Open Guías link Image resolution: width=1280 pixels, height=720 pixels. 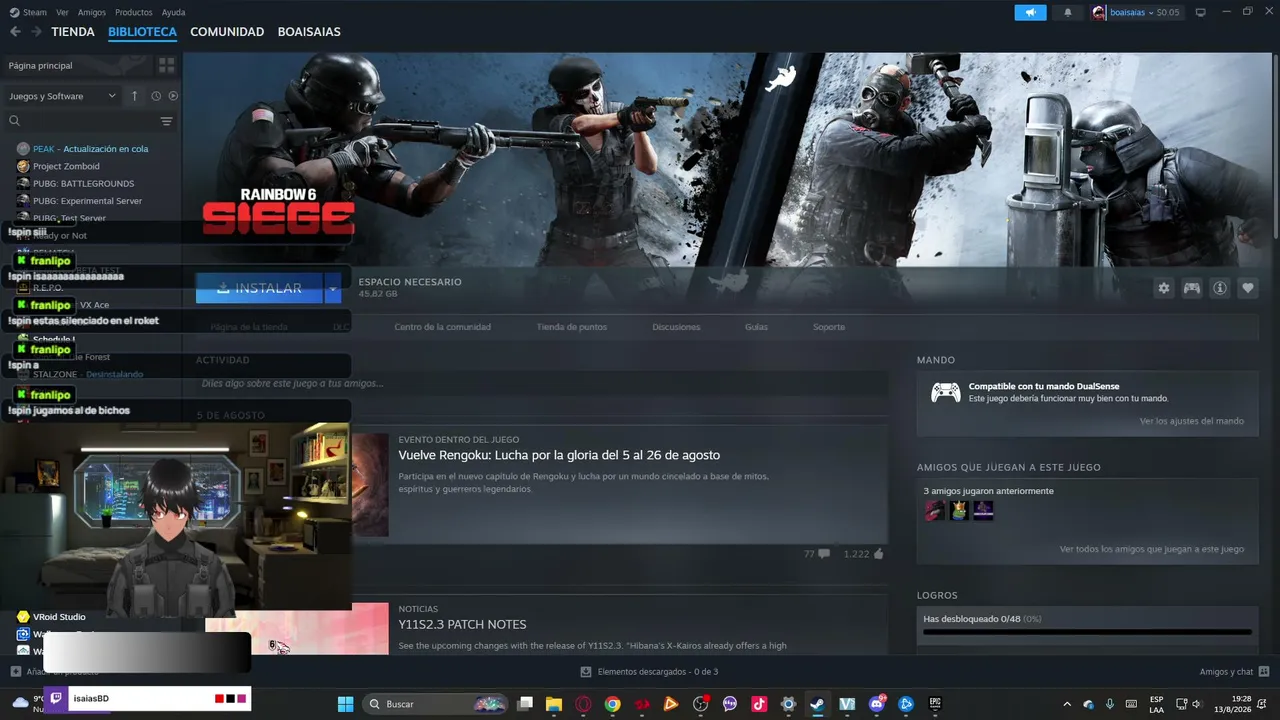756,327
